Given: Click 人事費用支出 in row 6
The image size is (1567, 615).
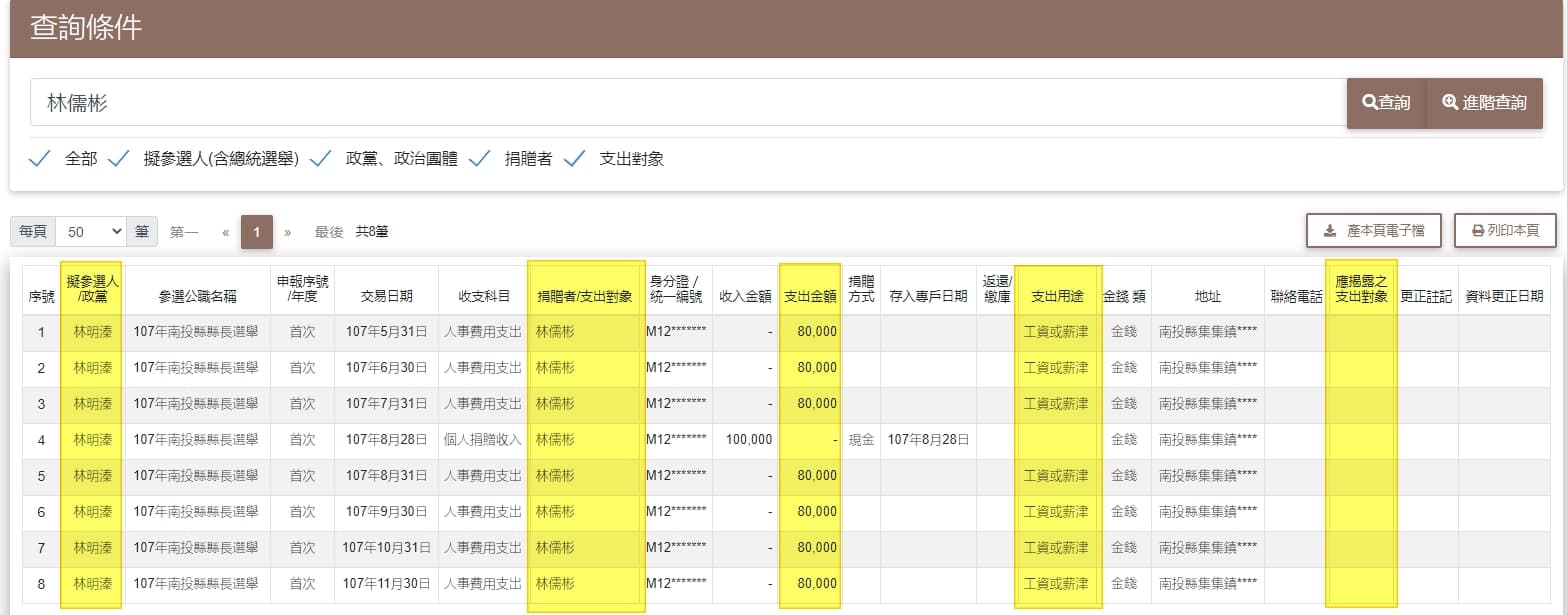Looking at the screenshot, I should 484,512.
